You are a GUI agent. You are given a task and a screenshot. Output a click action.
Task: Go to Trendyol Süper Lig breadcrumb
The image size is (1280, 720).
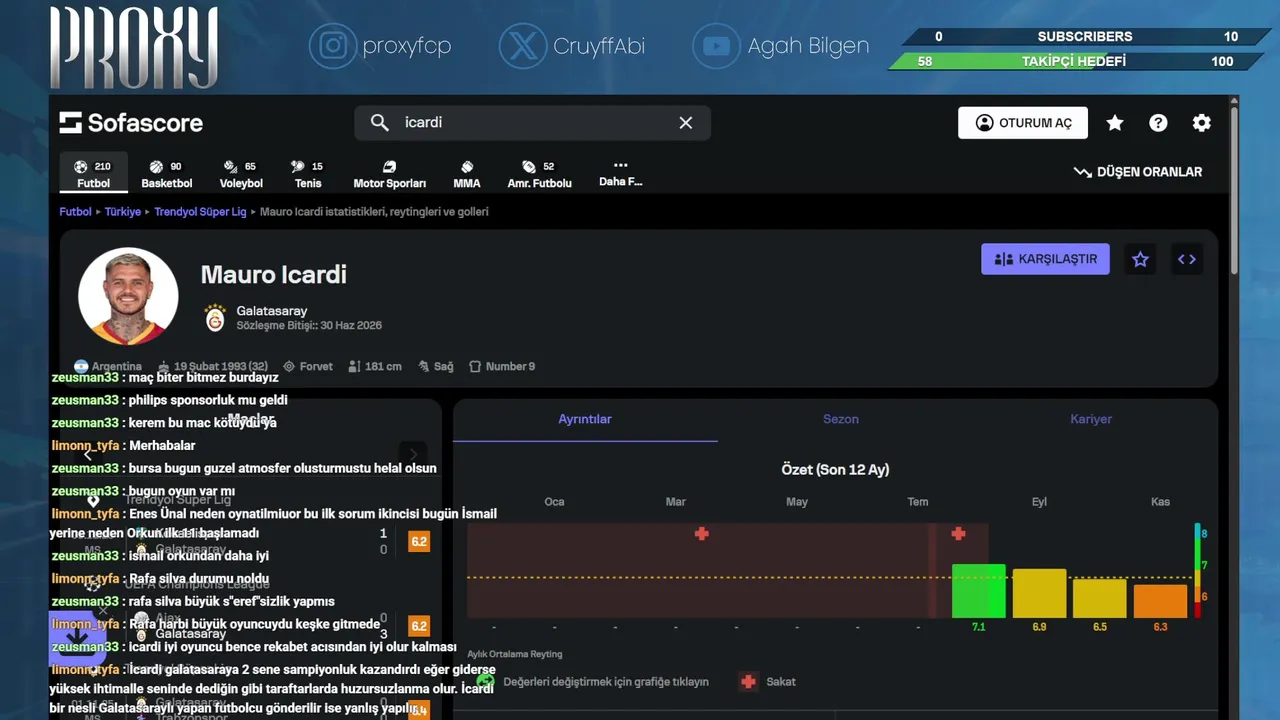point(200,212)
